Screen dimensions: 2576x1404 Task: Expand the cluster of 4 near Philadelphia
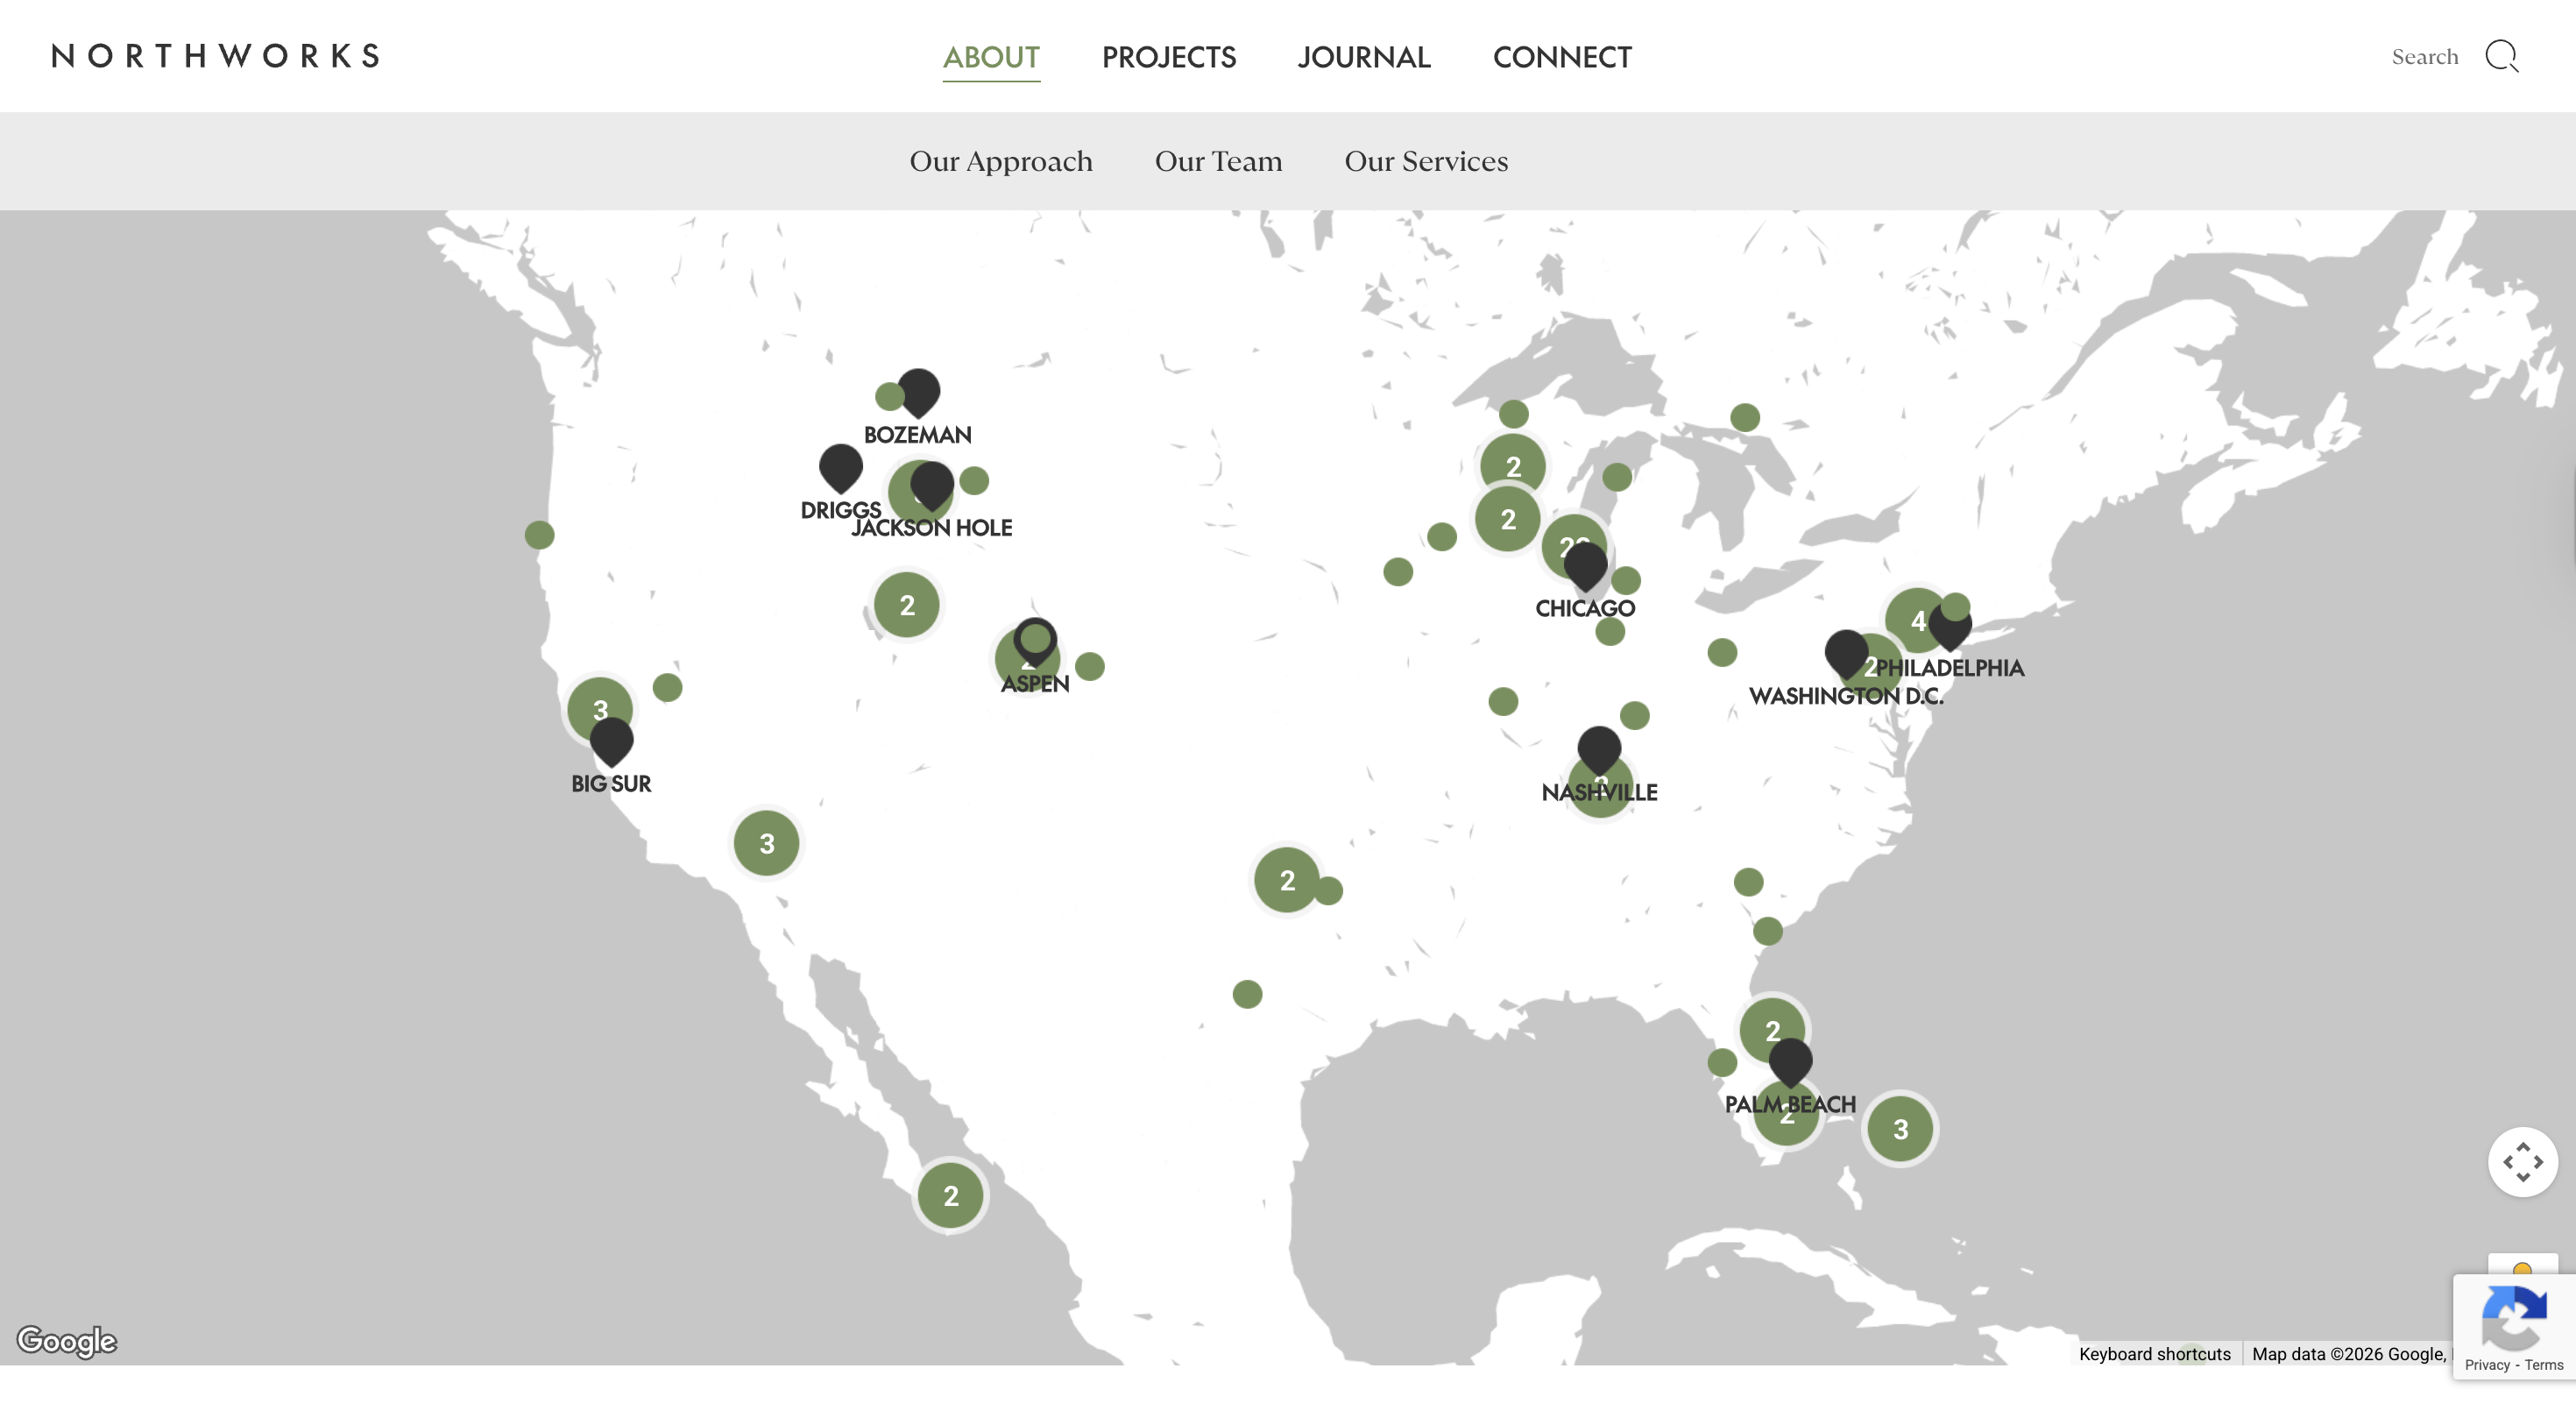point(1916,620)
